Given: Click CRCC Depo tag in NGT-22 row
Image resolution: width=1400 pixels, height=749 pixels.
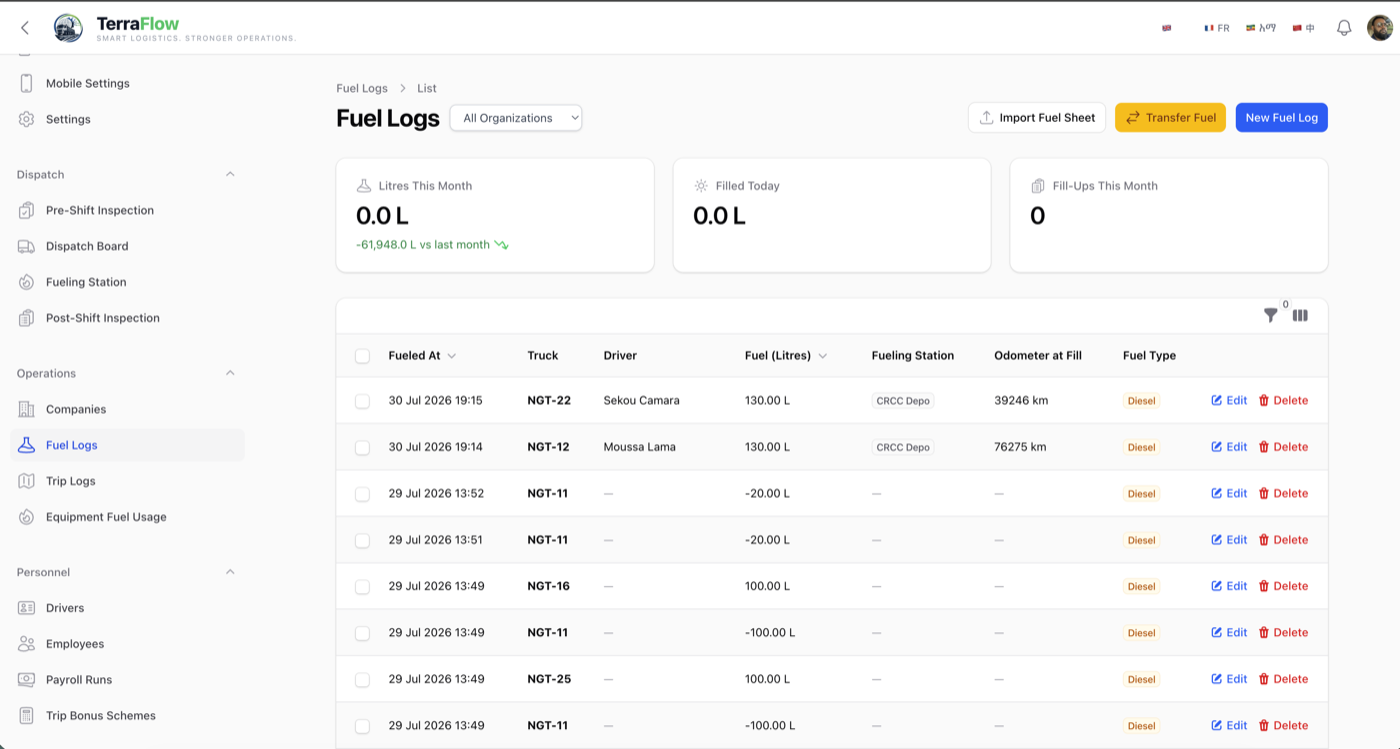Looking at the screenshot, I should 903,401.
